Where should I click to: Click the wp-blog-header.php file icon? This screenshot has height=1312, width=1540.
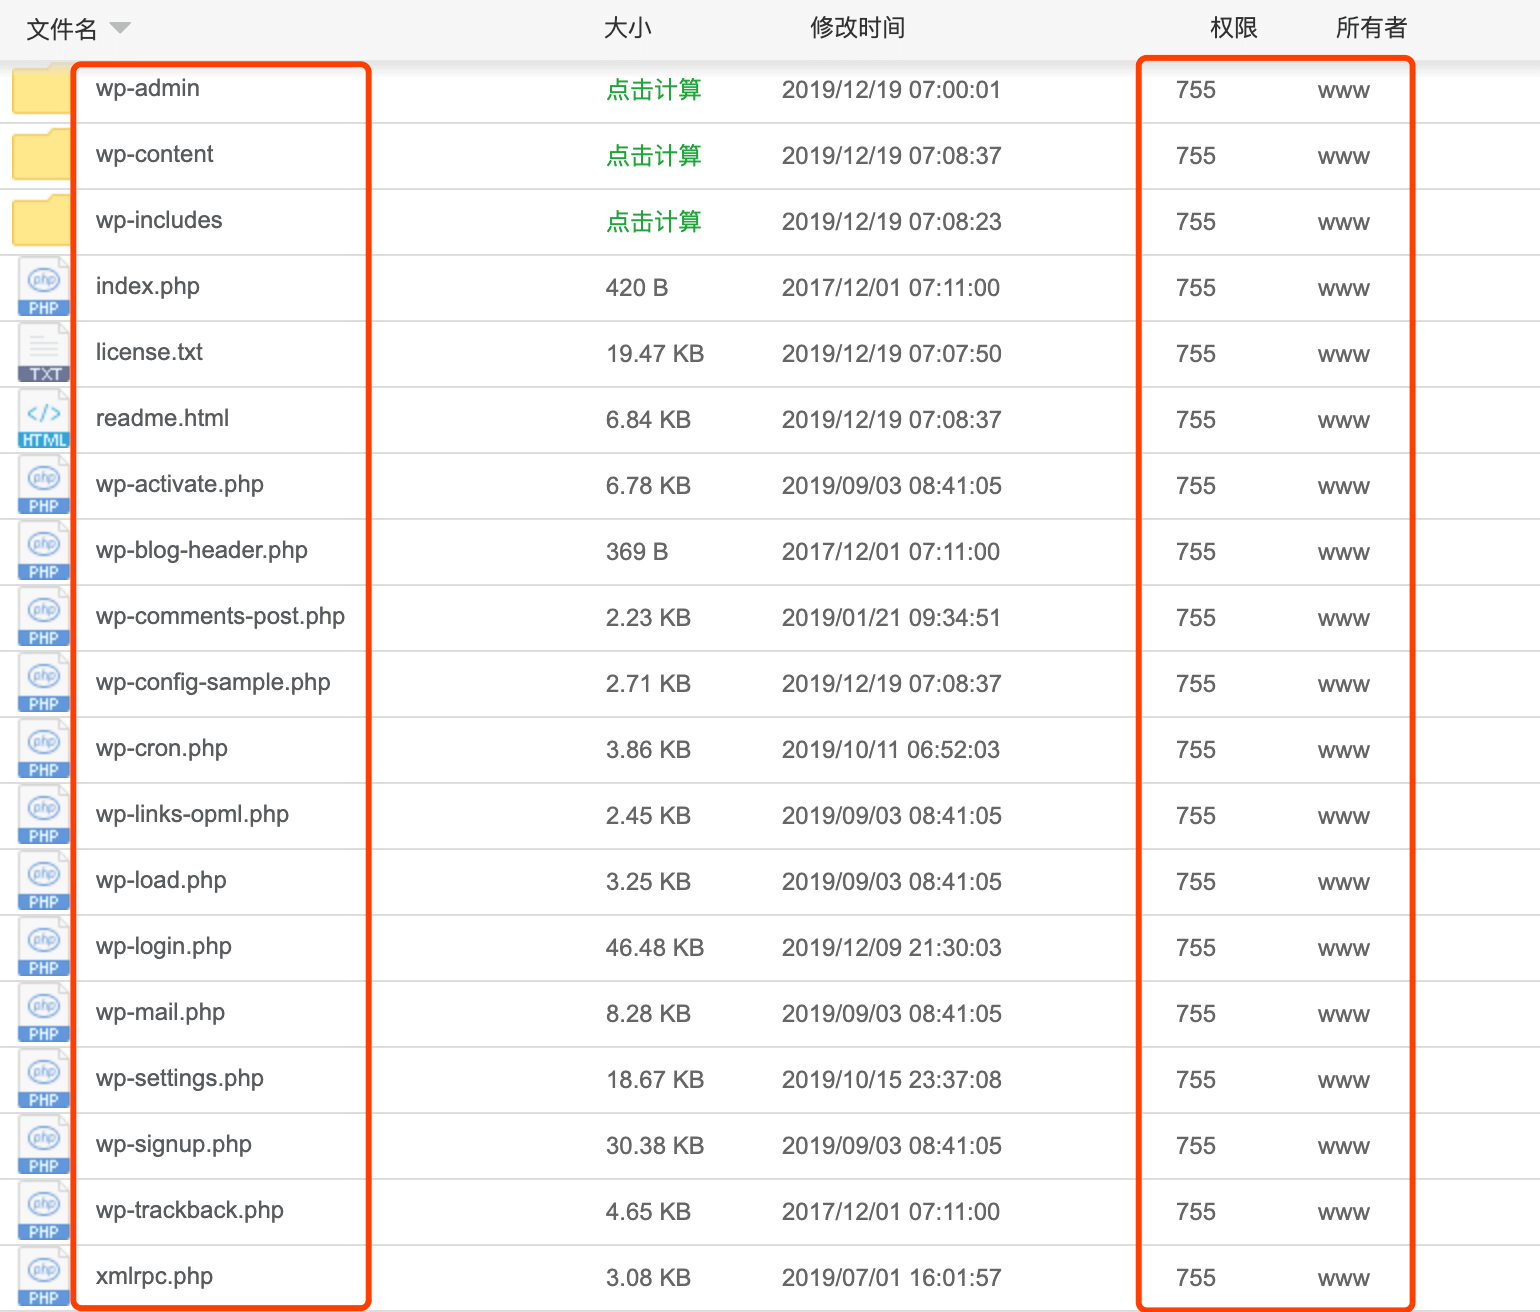point(44,552)
